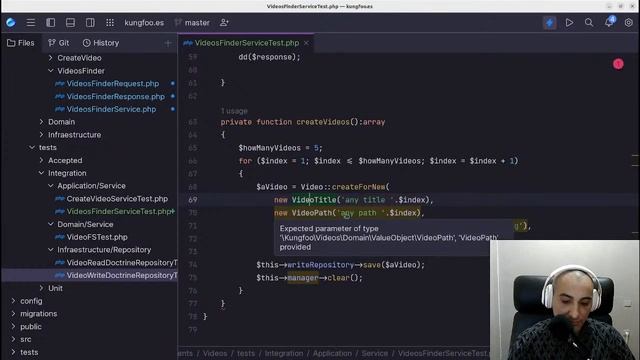Open the kungfoo.es workspace selector

tap(144, 23)
